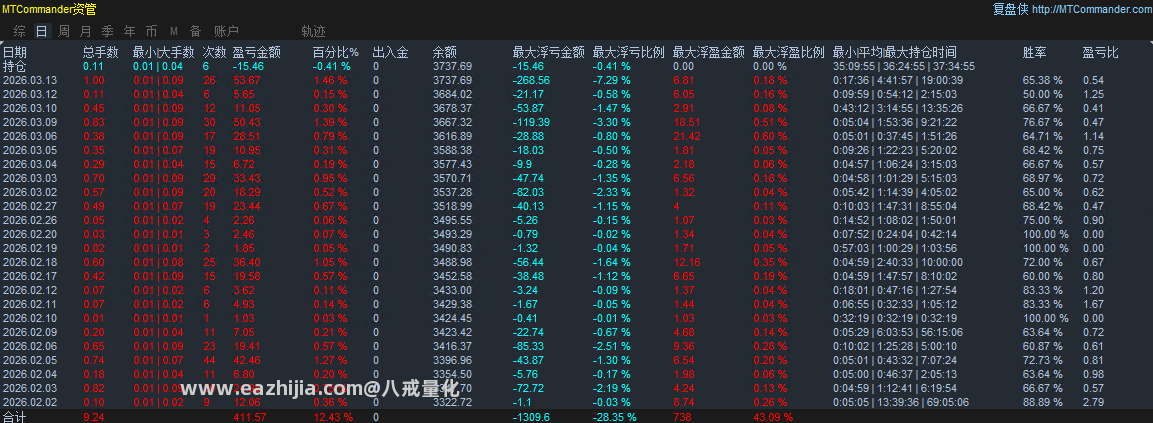Viewport: 1153px width, 423px height.
Task: Open the 月 monthly tab
Action: [x=86, y=32]
